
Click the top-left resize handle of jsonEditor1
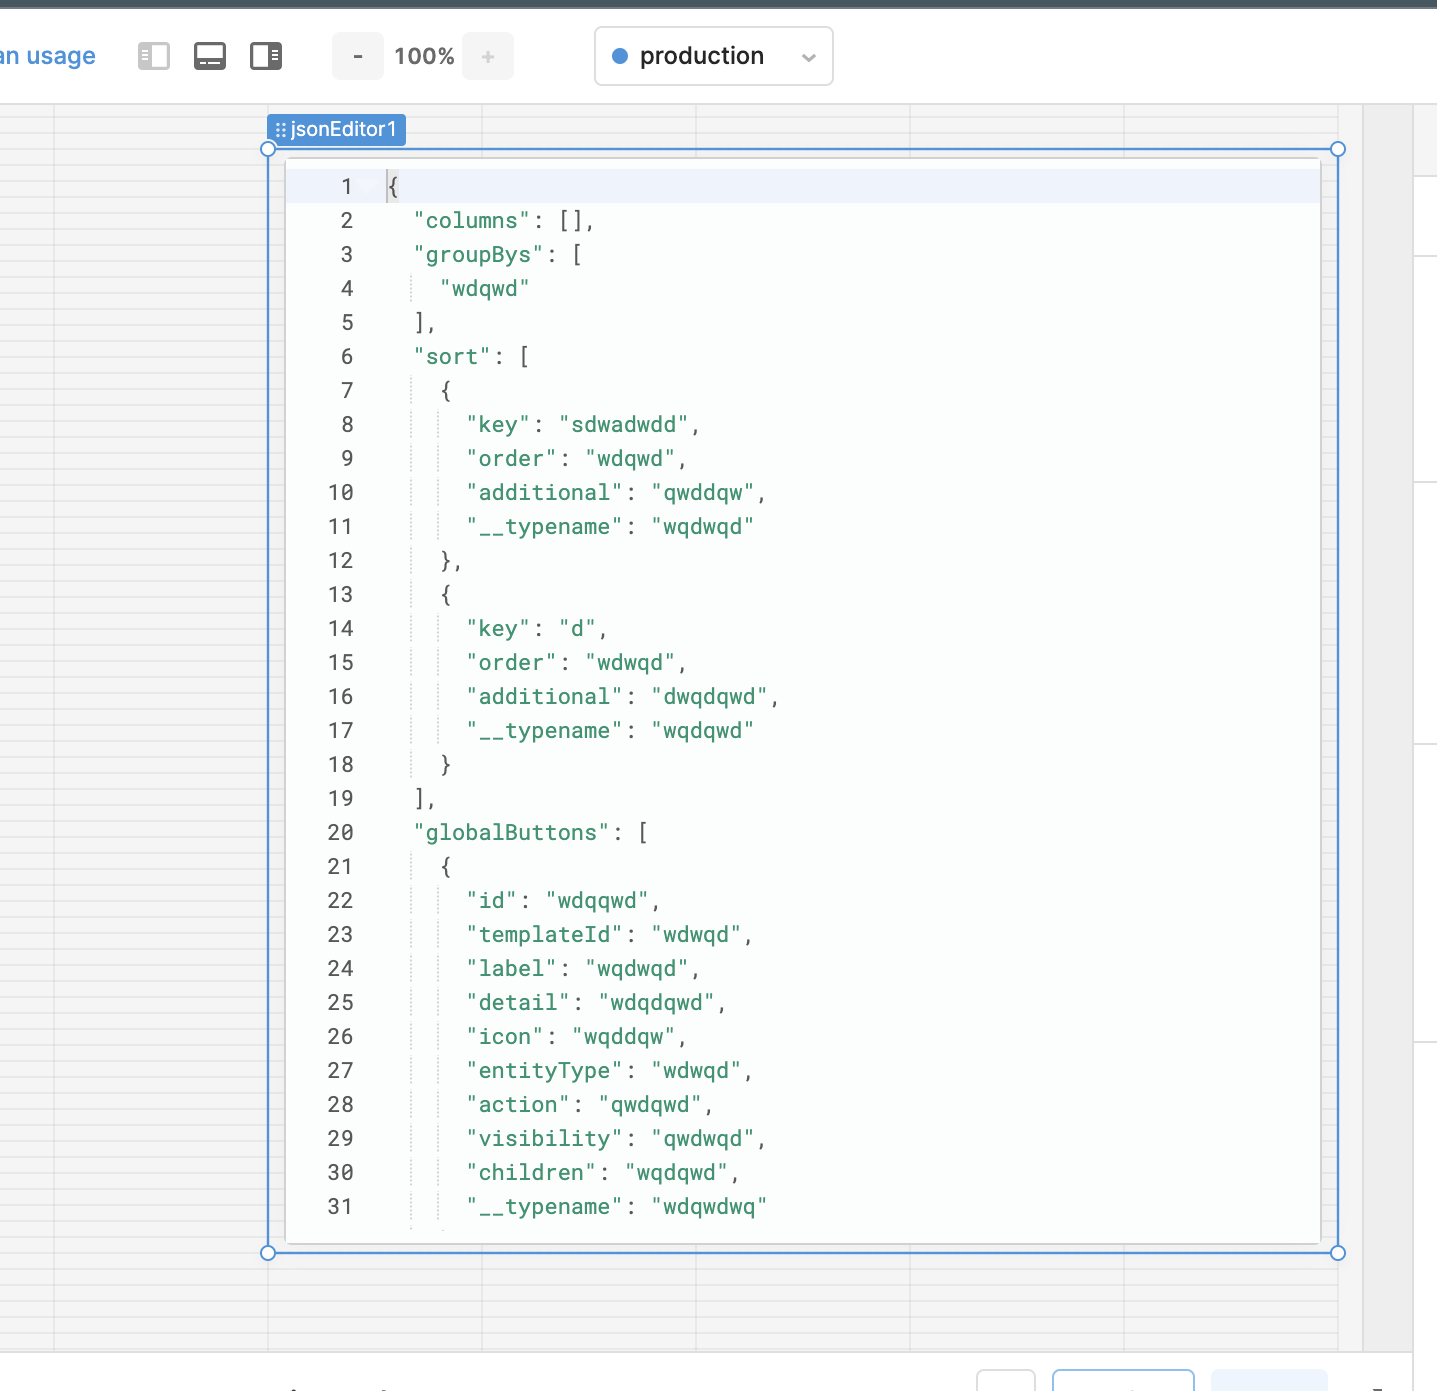click(268, 148)
